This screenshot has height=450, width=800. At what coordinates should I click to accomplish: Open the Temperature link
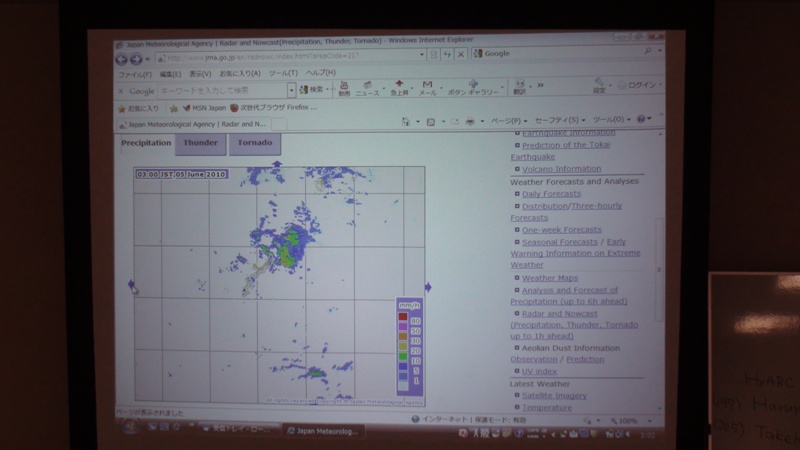coord(546,408)
